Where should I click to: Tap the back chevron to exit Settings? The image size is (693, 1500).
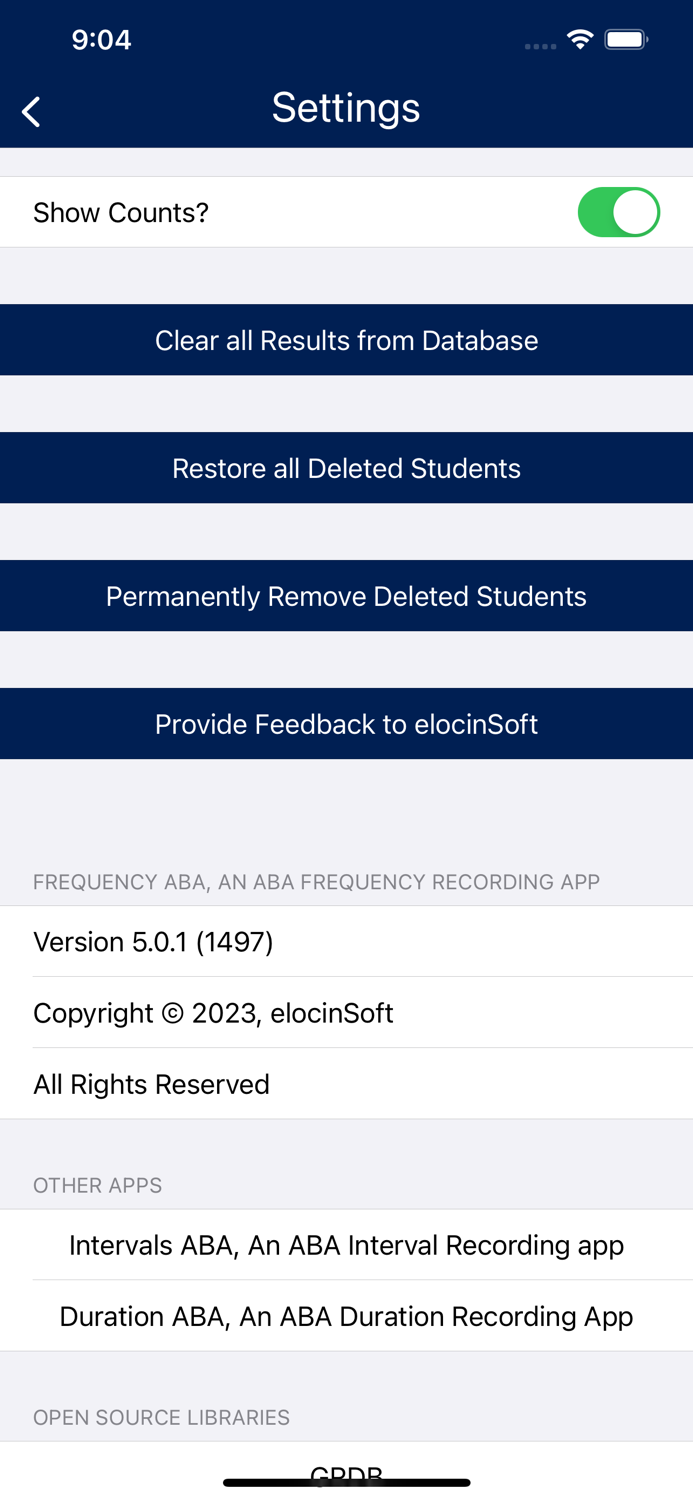click(x=30, y=110)
